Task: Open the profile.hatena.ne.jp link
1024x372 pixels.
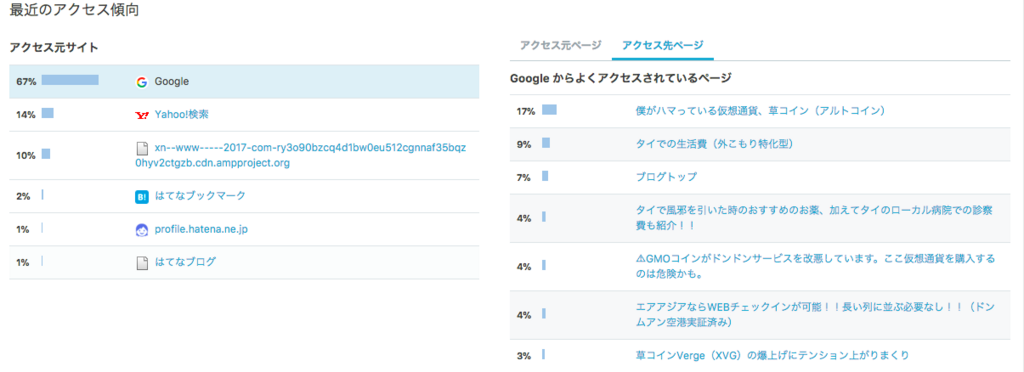Action: tap(201, 230)
